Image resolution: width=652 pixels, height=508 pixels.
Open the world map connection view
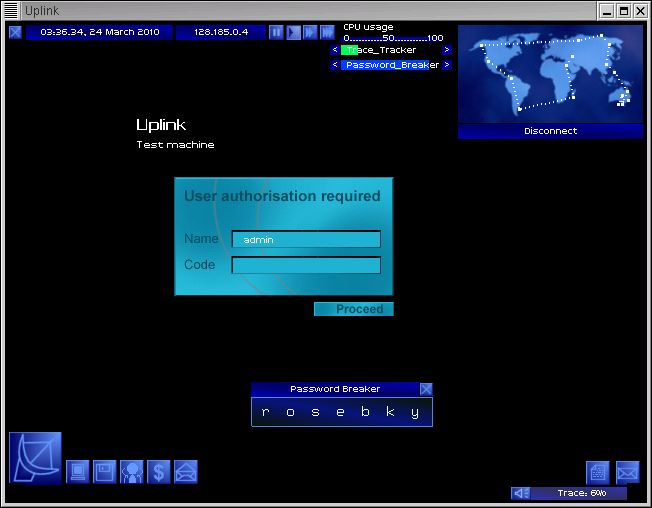coord(550,74)
